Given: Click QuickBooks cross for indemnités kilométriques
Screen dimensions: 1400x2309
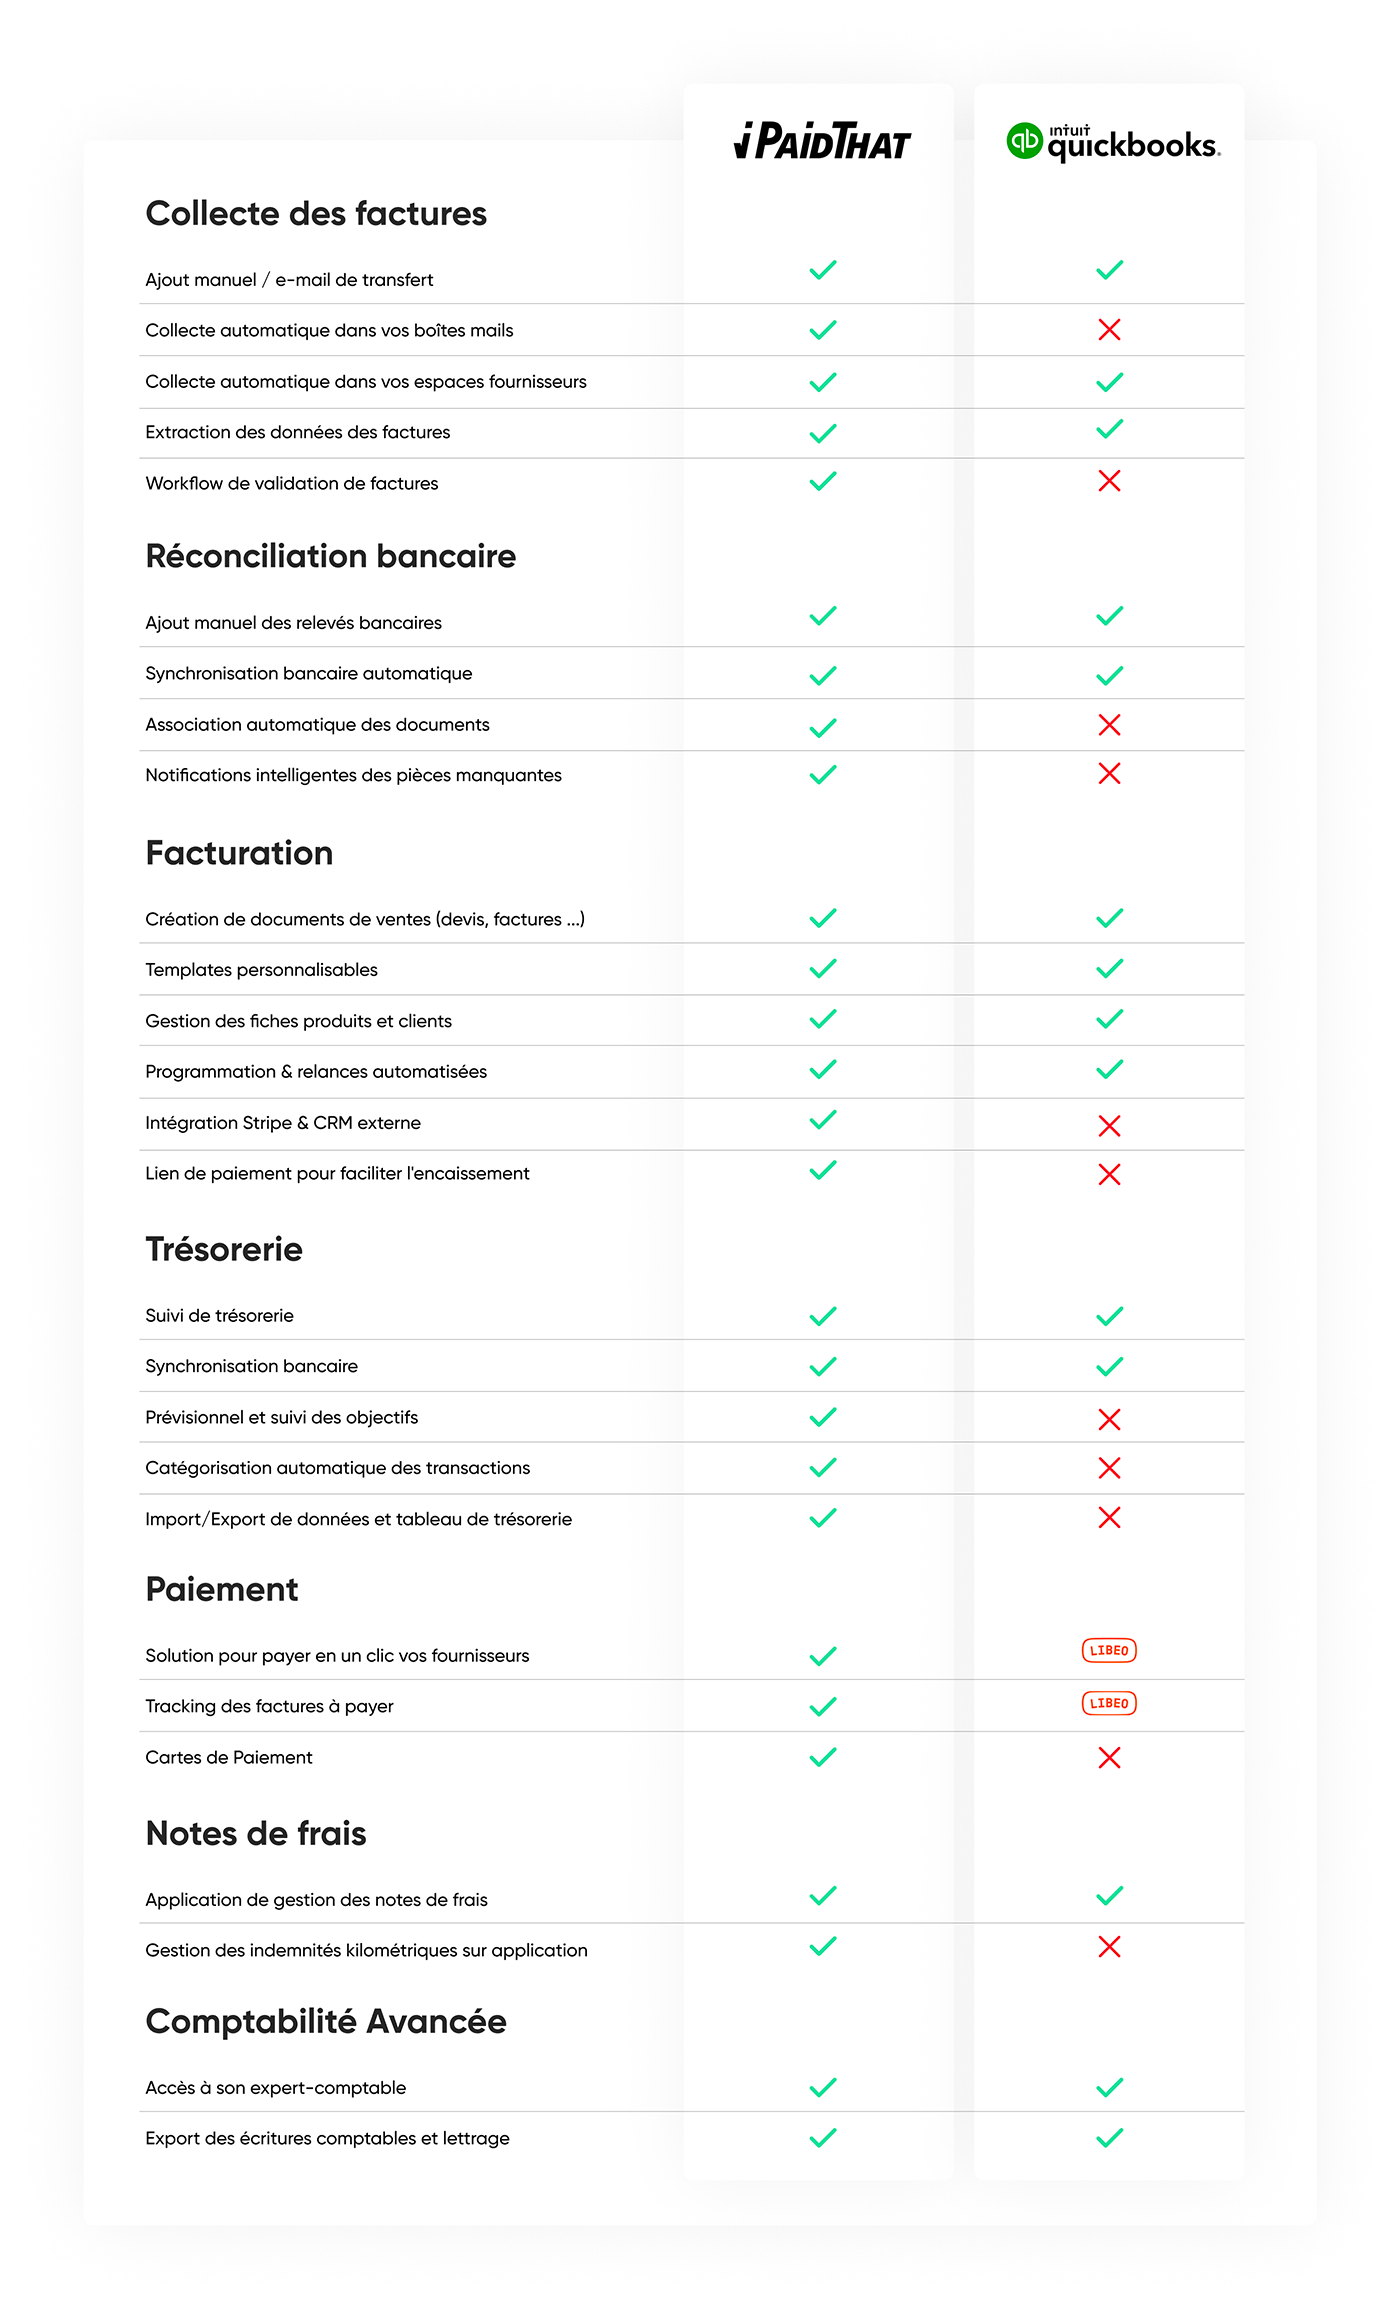Looking at the screenshot, I should pos(1109,1946).
